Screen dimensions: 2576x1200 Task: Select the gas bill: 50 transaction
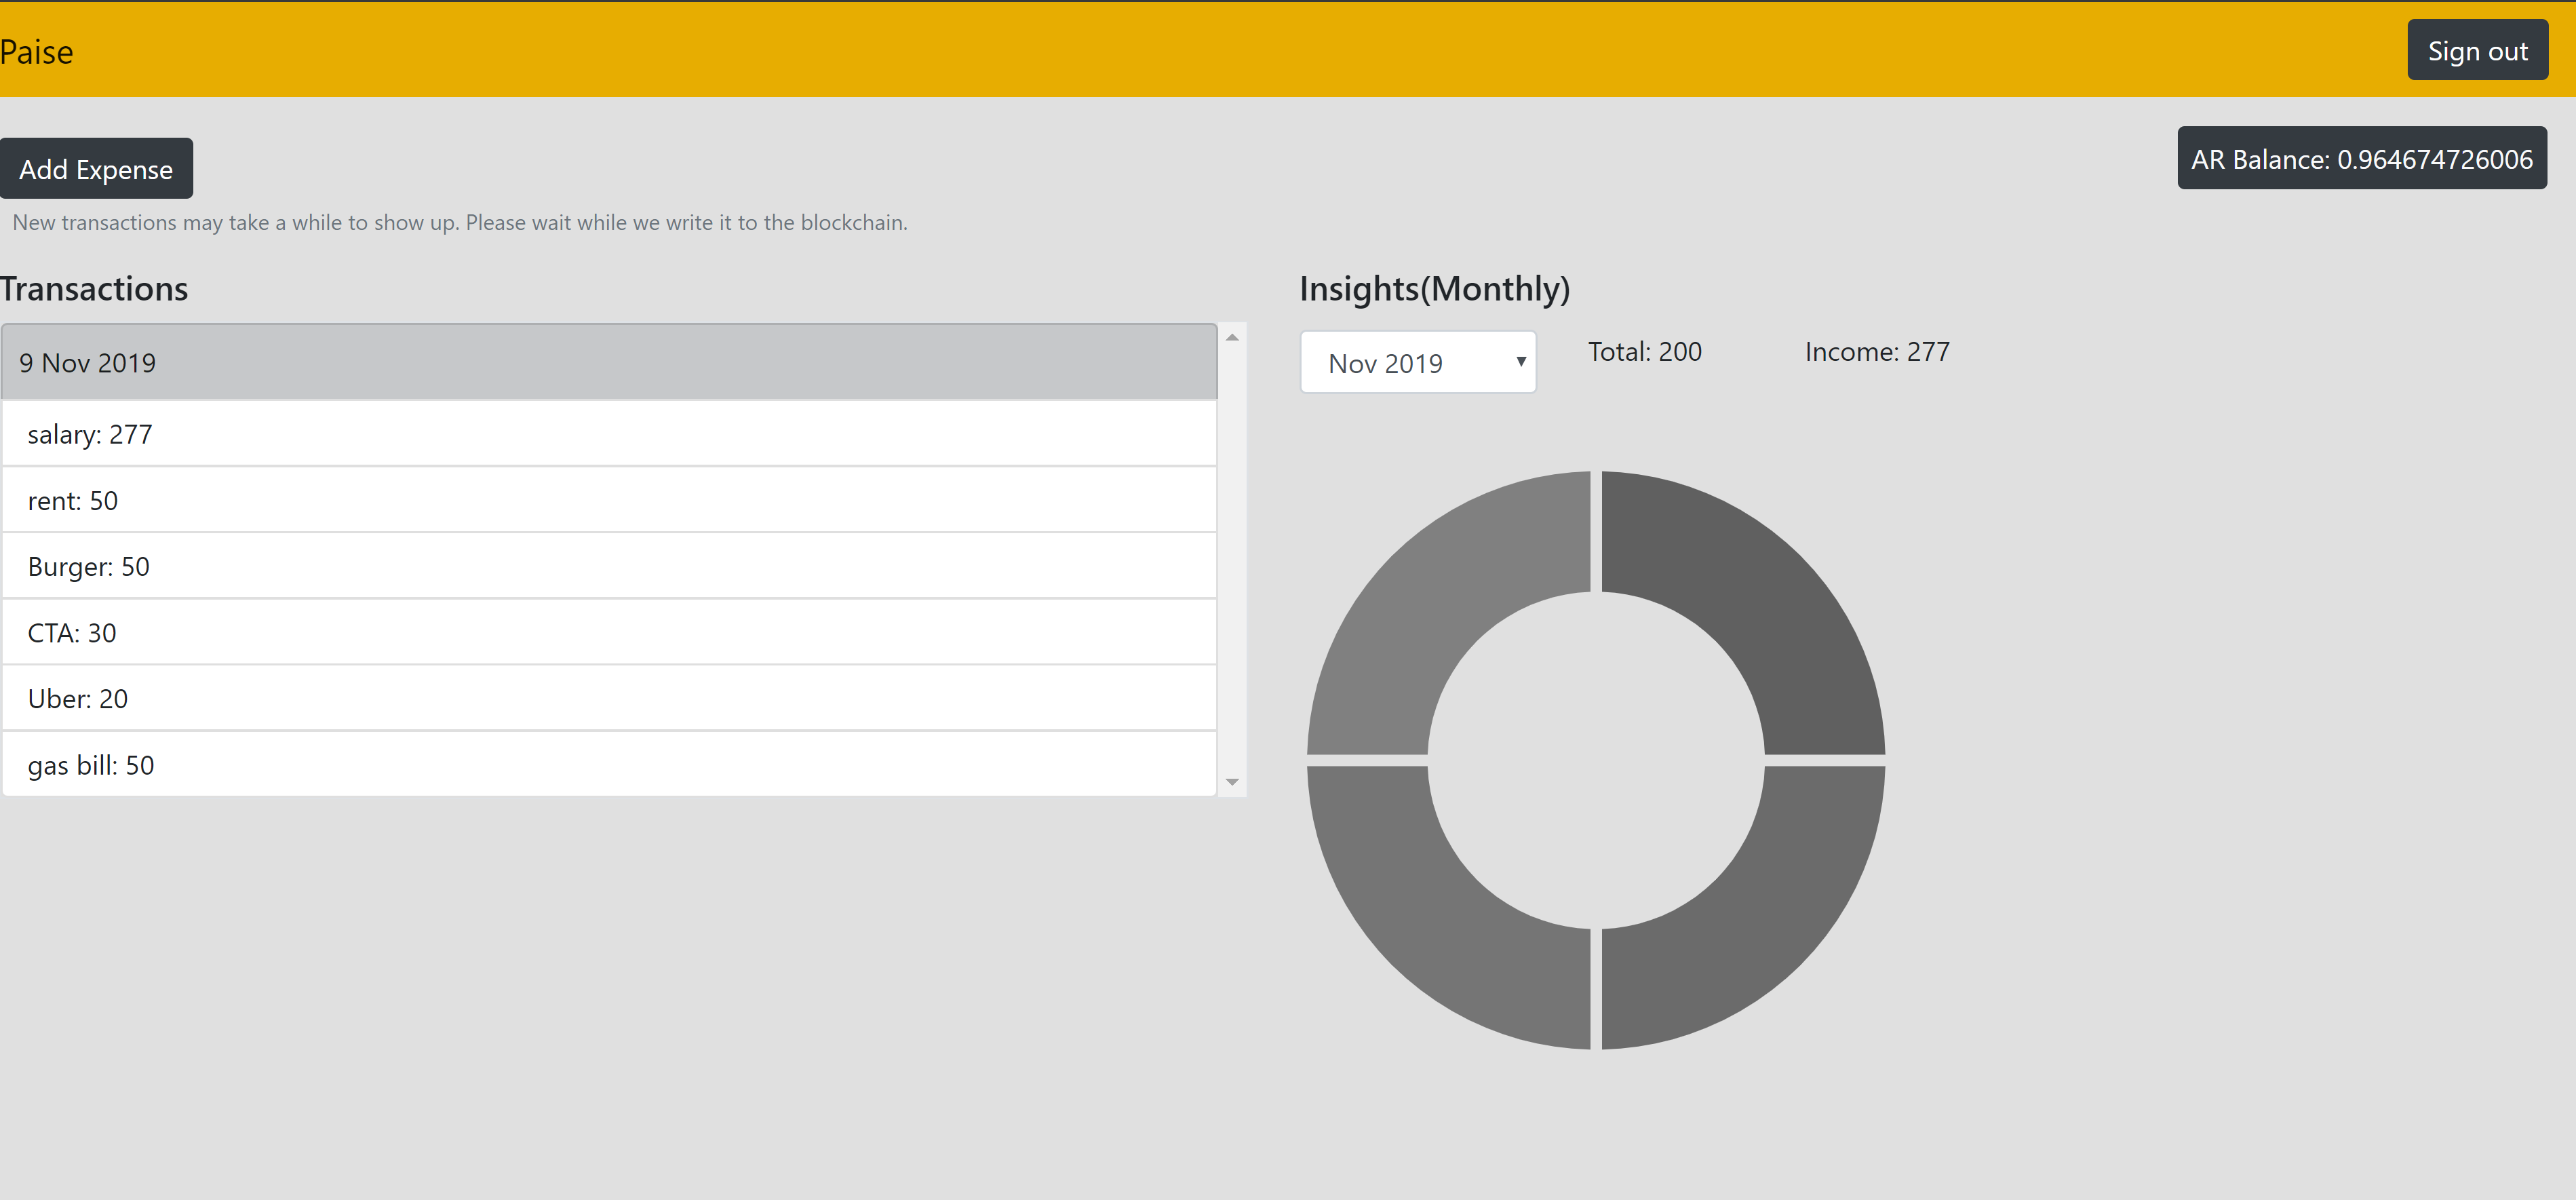pos(608,765)
